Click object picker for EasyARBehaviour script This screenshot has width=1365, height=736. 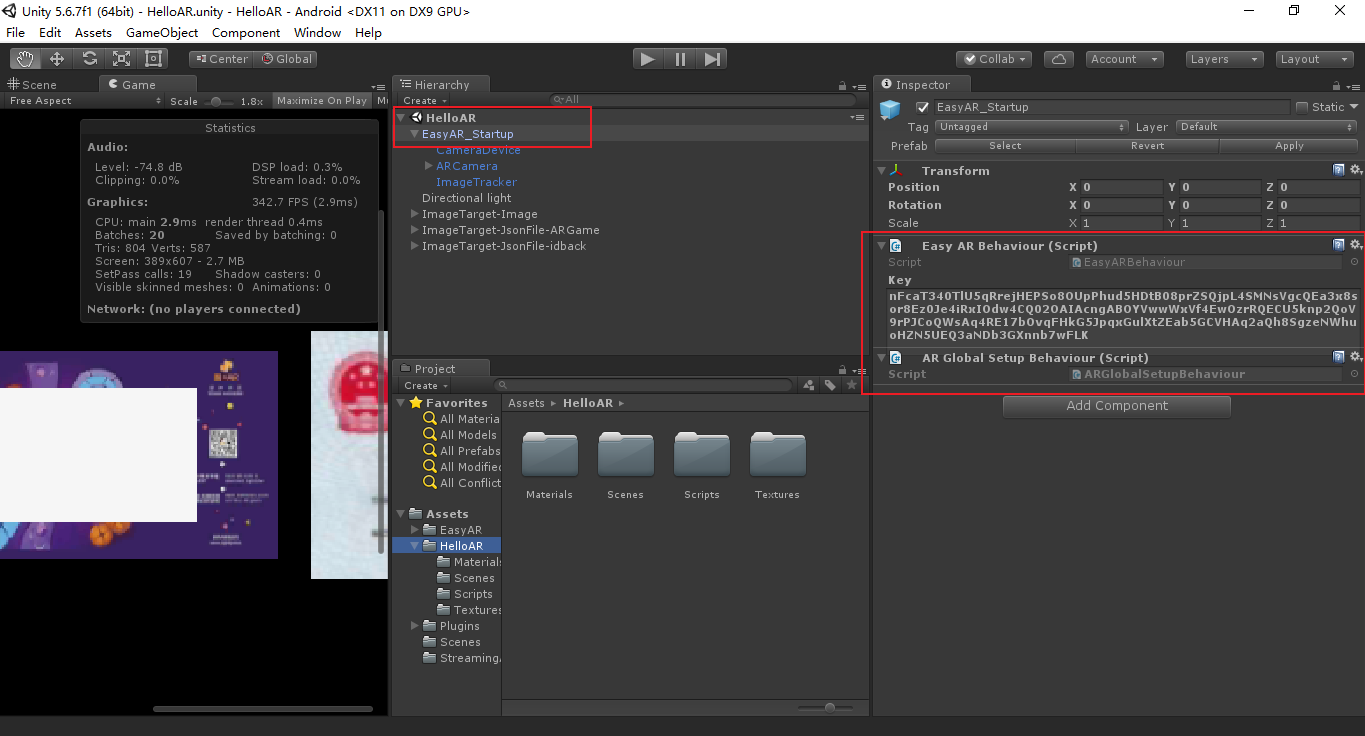[x=1354, y=262]
